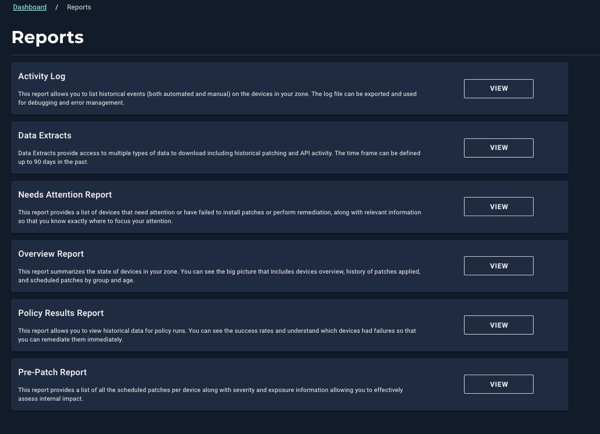View the Activity Log report

(x=499, y=89)
